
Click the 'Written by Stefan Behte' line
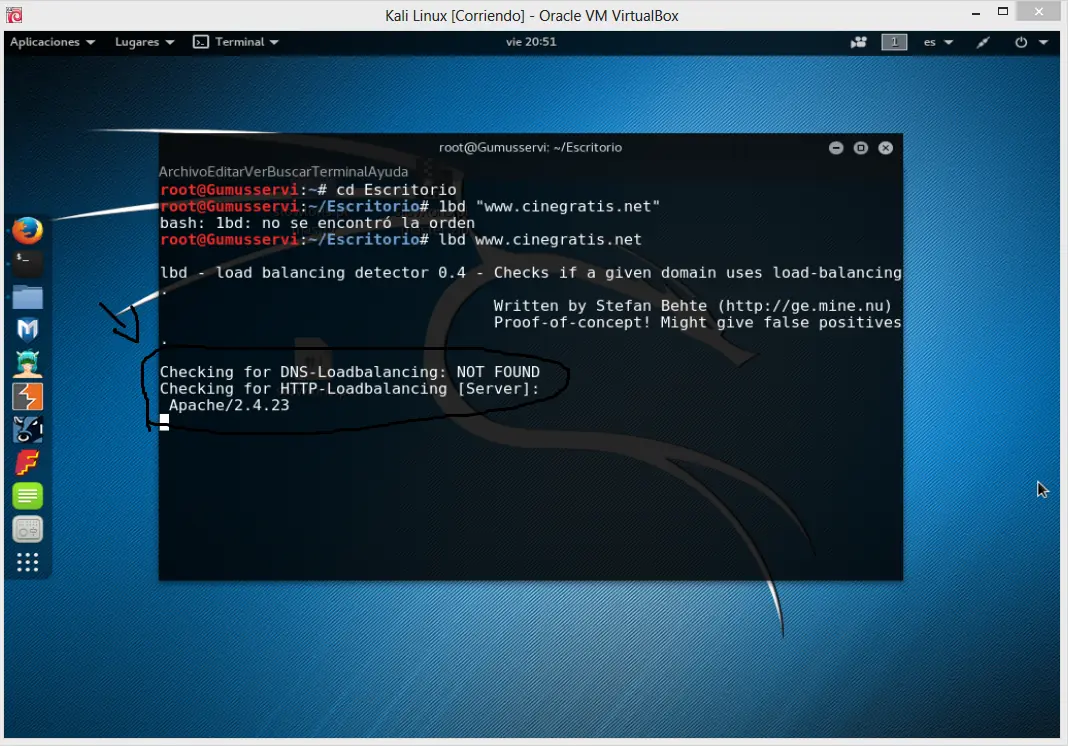point(692,306)
